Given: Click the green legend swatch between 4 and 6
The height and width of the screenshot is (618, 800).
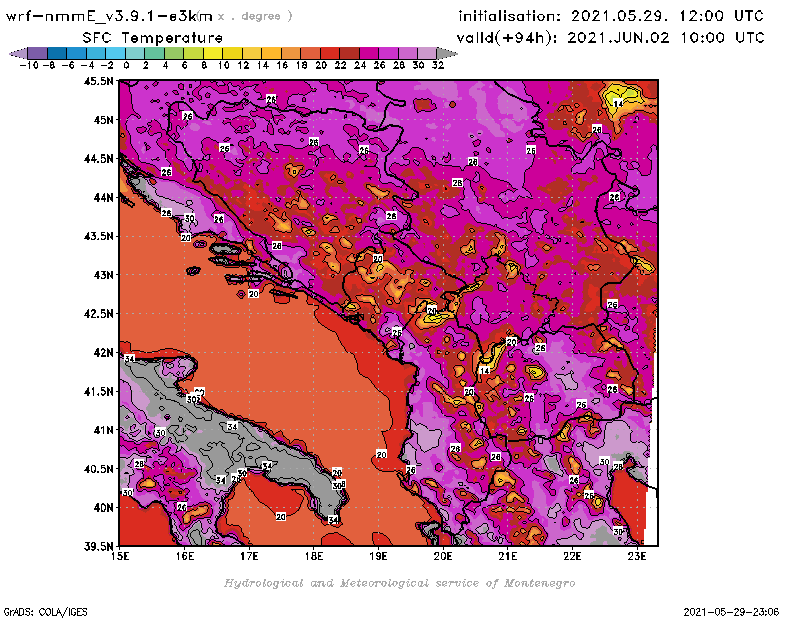Looking at the screenshot, I should [174, 53].
